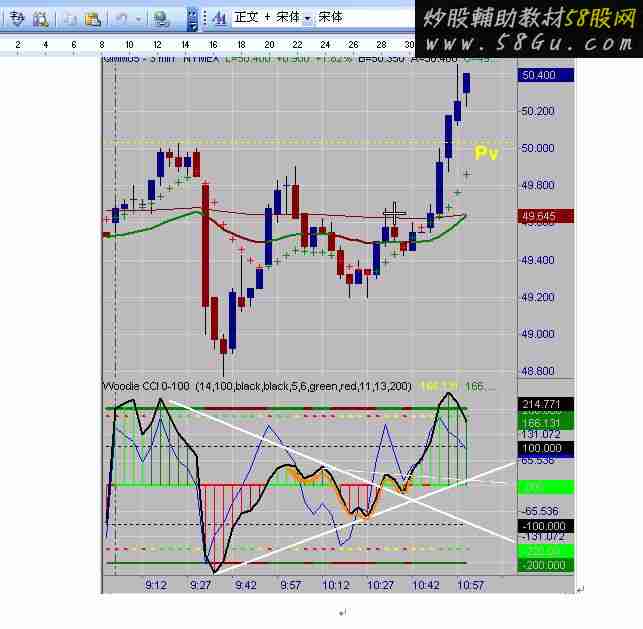This screenshot has height=629, width=643.
Task: Click the red 49.645 price label
Action: [x=545, y=216]
